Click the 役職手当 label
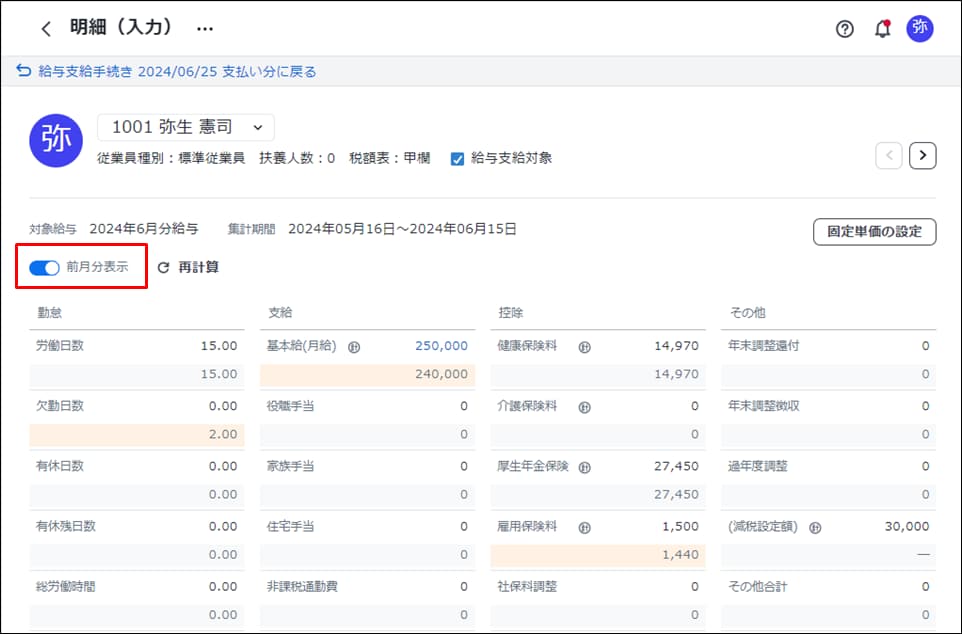 pos(291,406)
